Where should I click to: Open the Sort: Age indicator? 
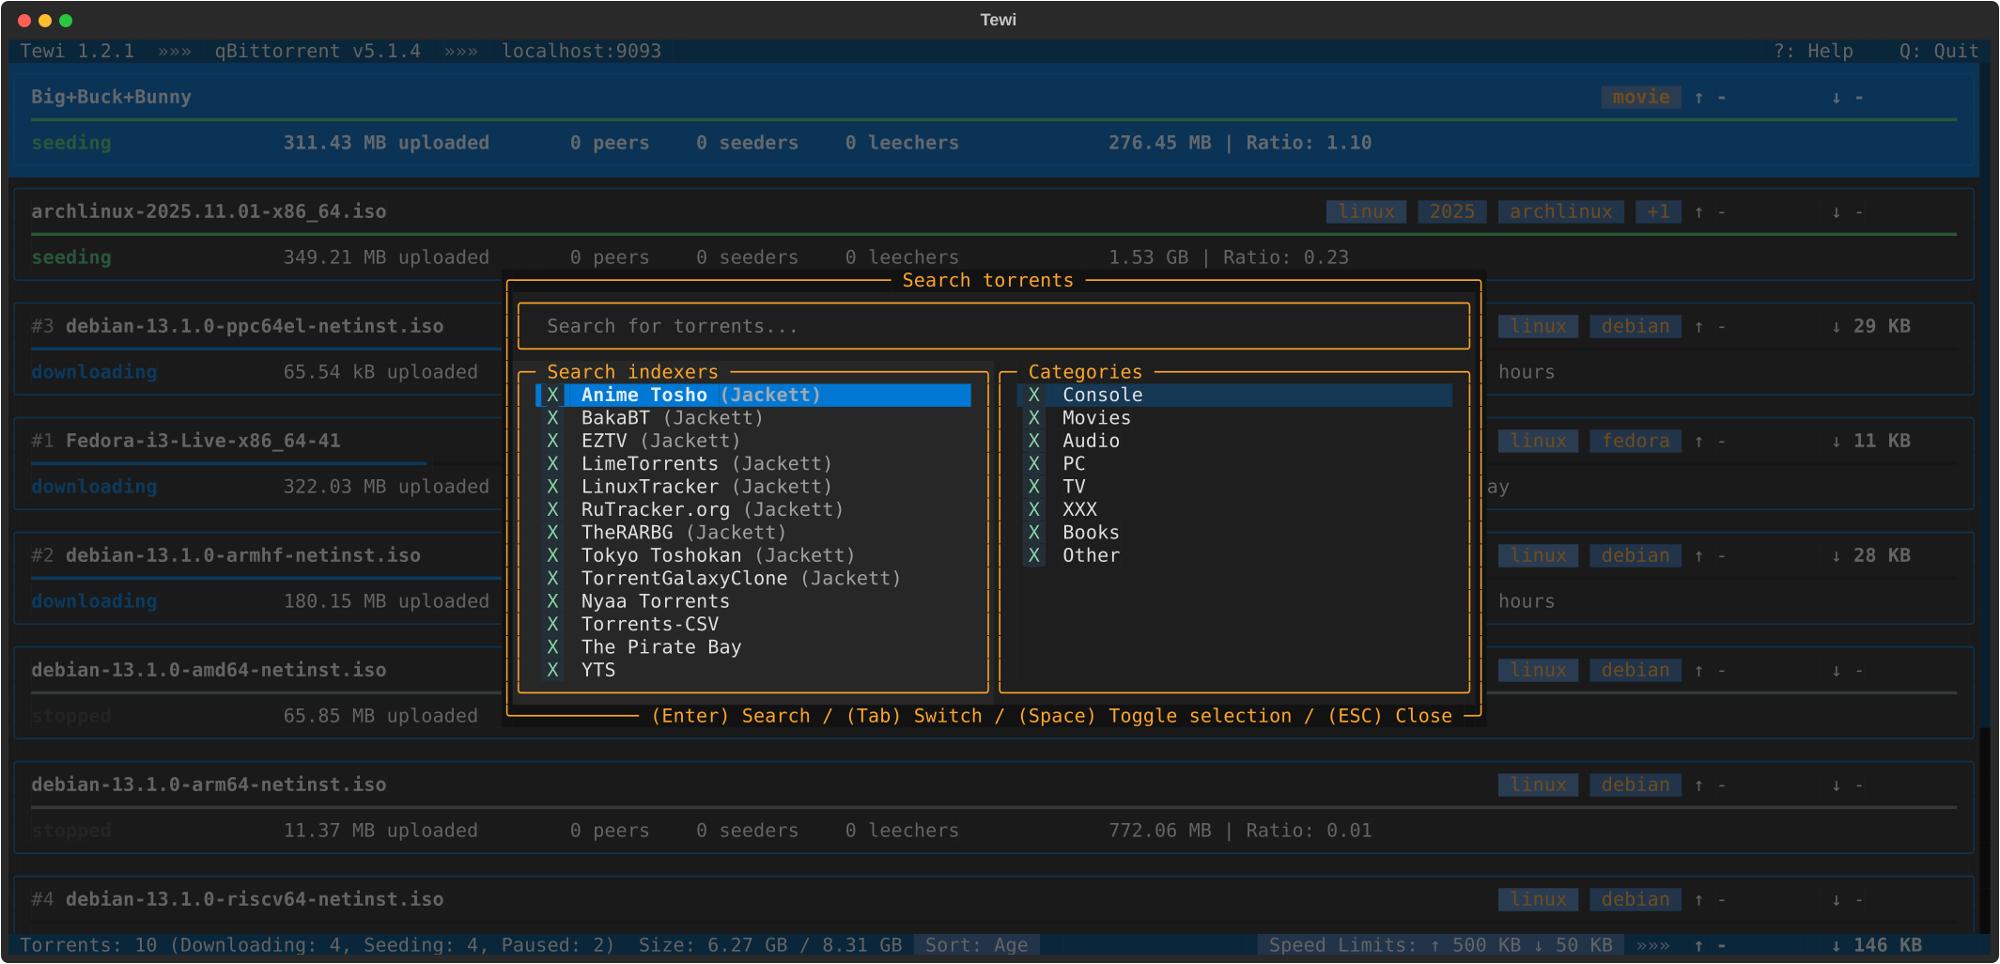976,945
